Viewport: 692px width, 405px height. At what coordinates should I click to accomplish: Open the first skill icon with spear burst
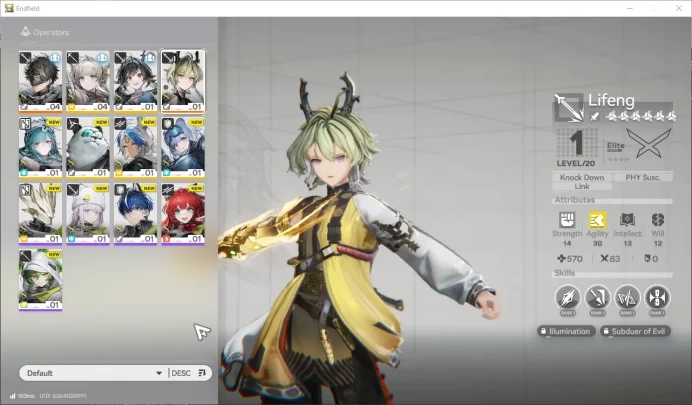[568, 298]
